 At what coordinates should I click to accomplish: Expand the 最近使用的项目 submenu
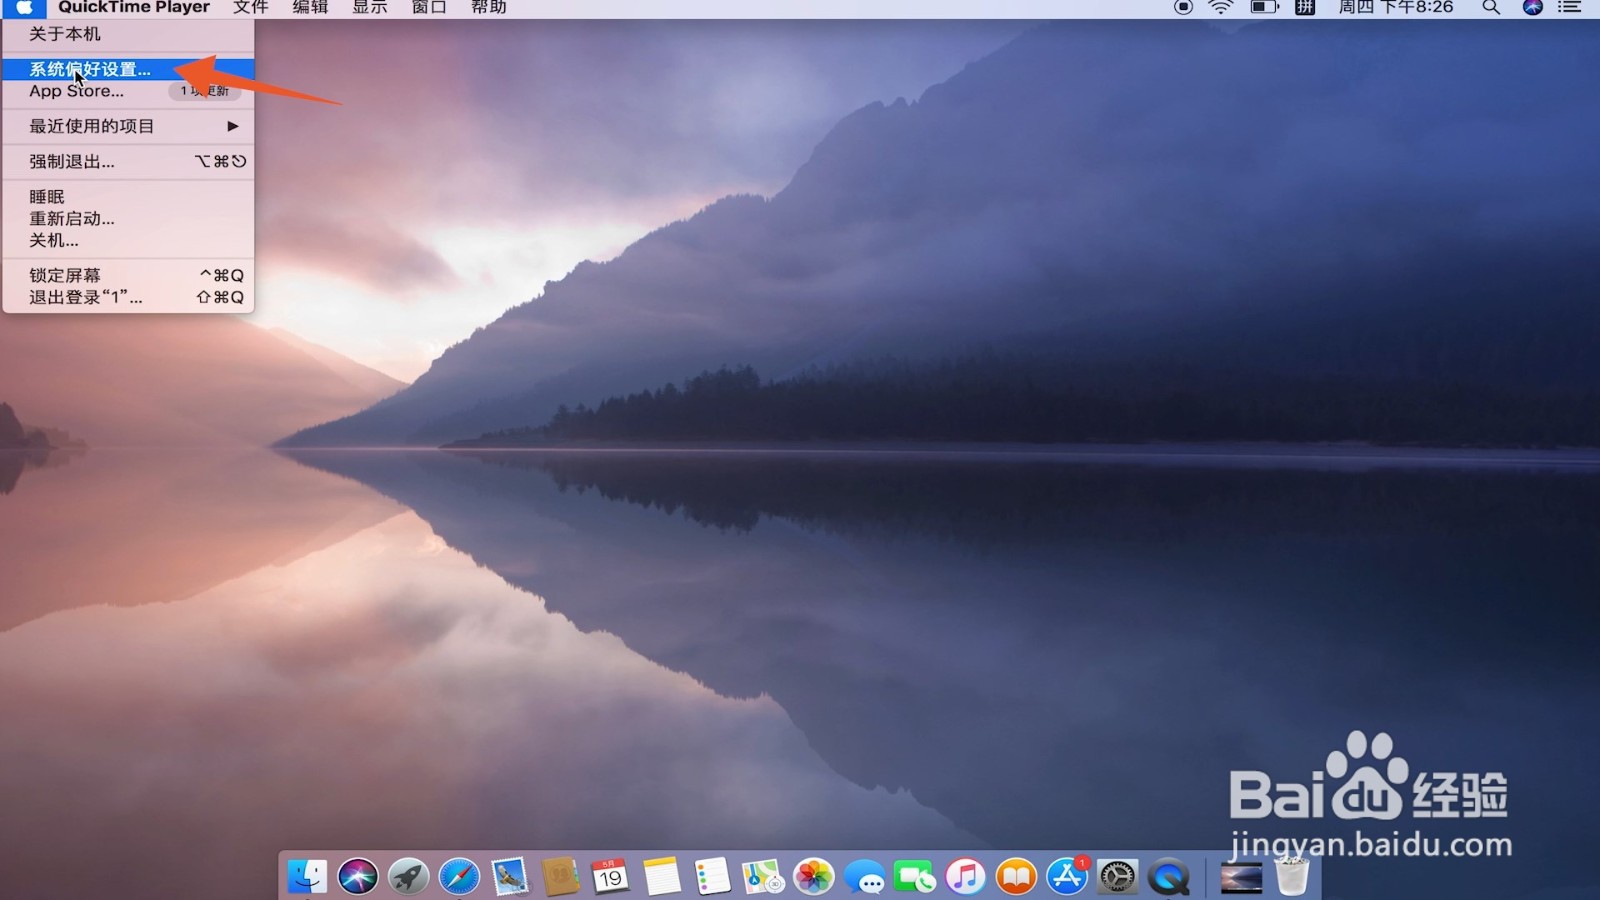point(128,126)
